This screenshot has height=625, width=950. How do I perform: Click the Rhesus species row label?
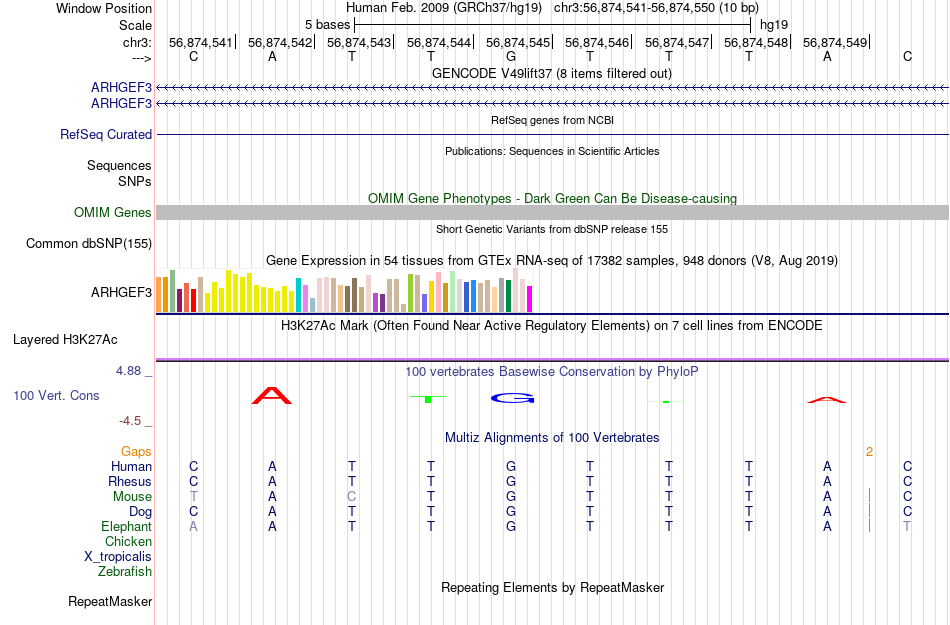[130, 481]
